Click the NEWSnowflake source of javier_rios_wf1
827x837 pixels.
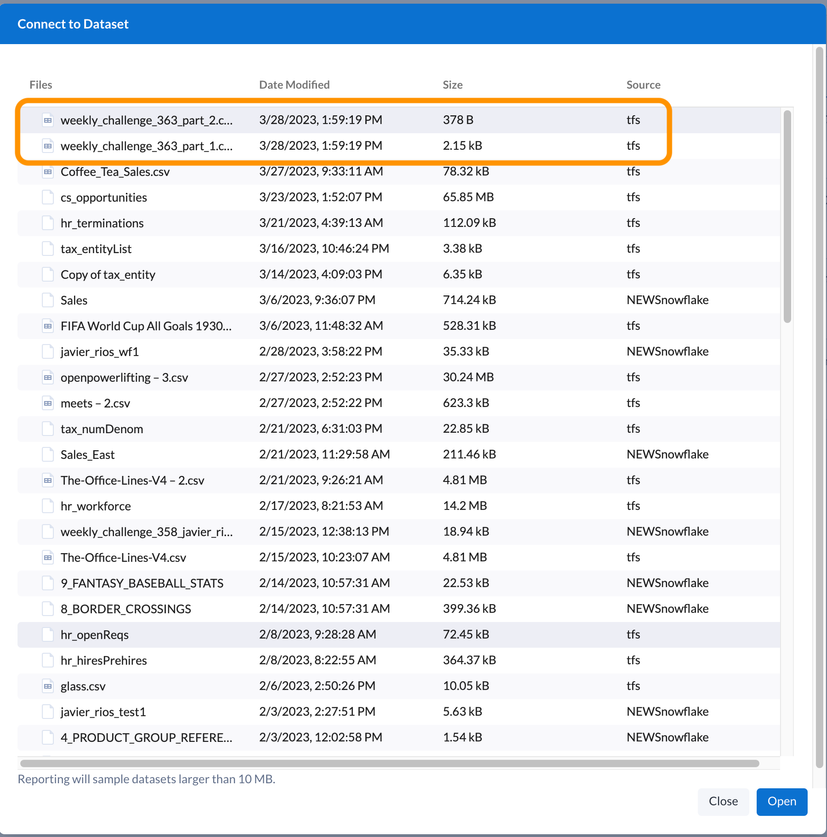click(667, 351)
